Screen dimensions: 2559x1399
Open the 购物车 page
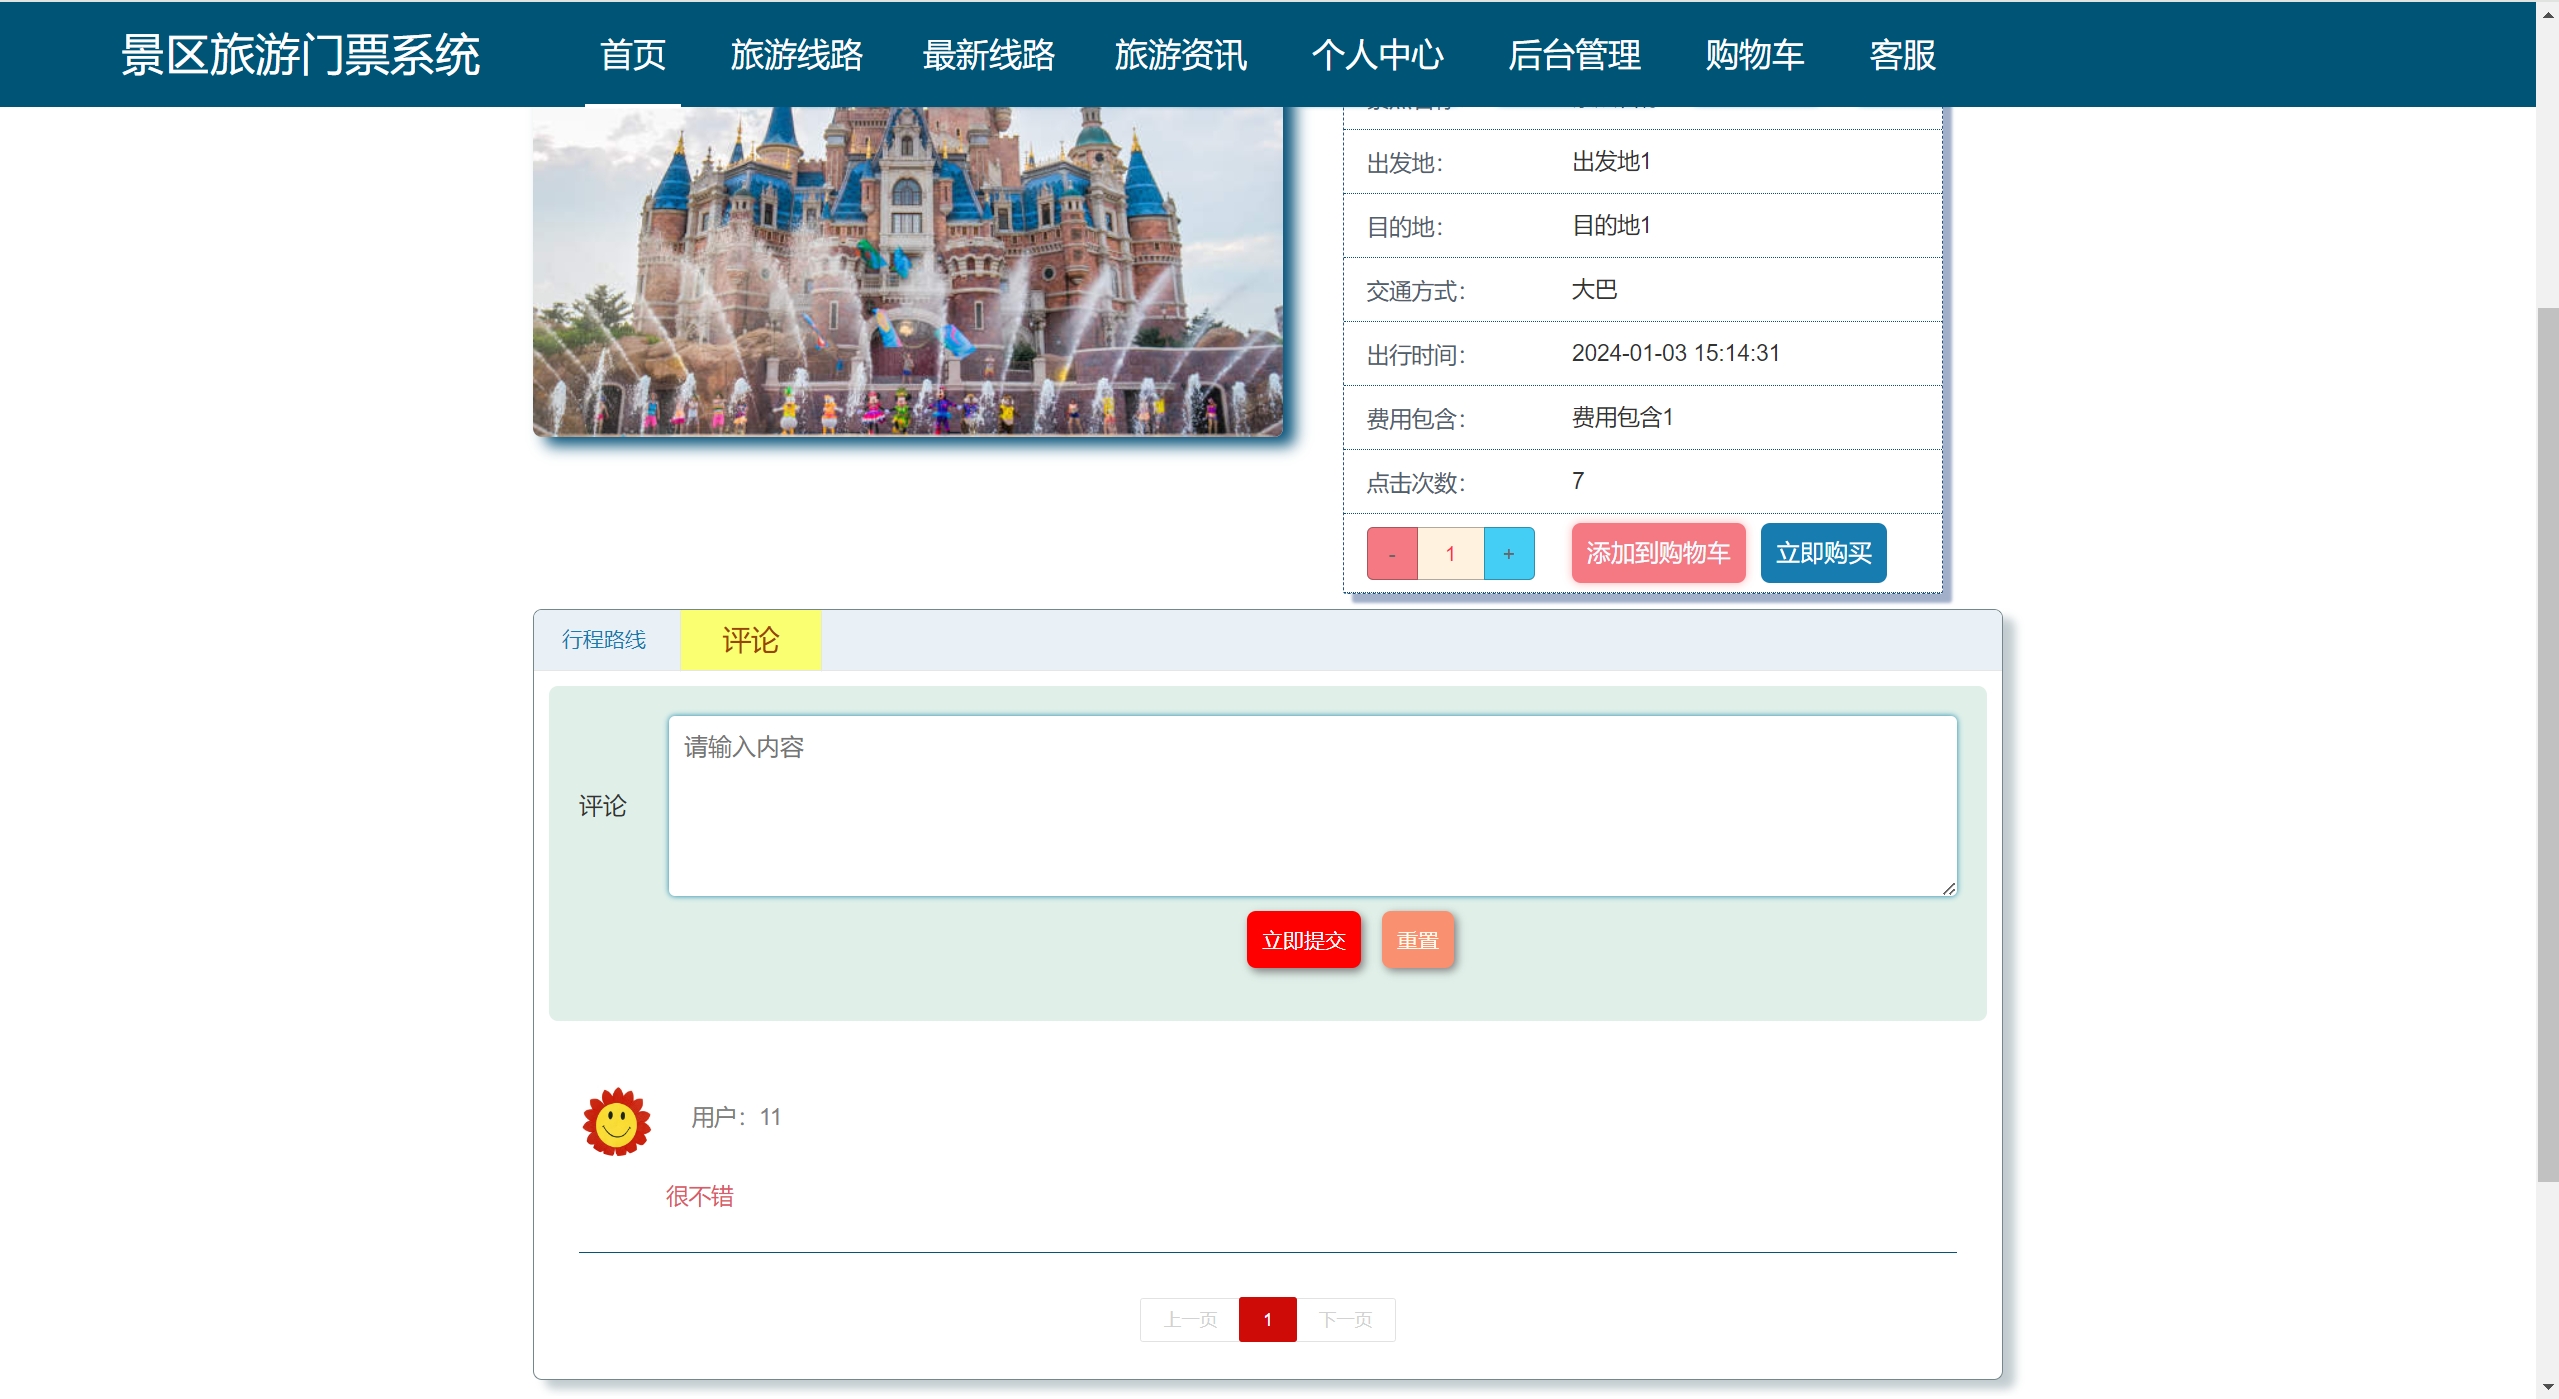1754,55
